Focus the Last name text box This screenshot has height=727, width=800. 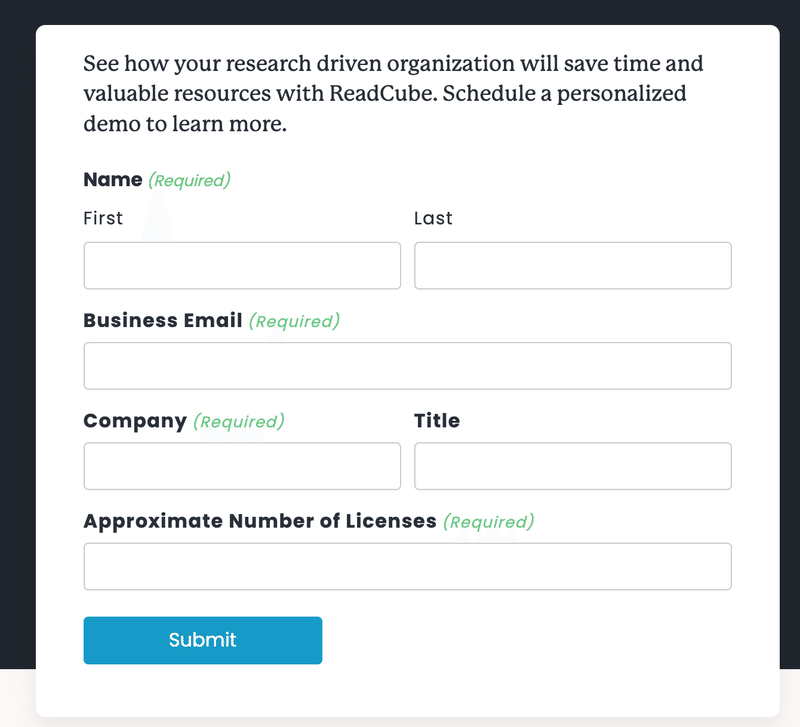coord(572,266)
